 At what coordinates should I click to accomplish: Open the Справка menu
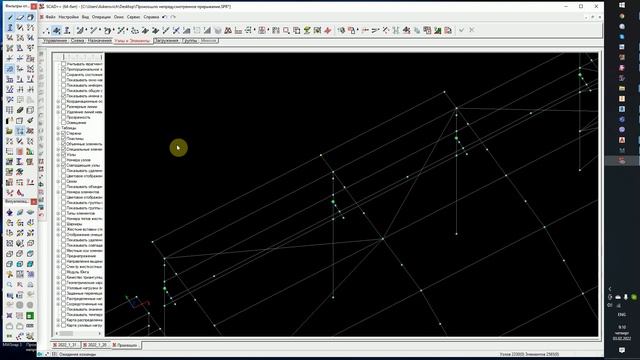(151, 17)
